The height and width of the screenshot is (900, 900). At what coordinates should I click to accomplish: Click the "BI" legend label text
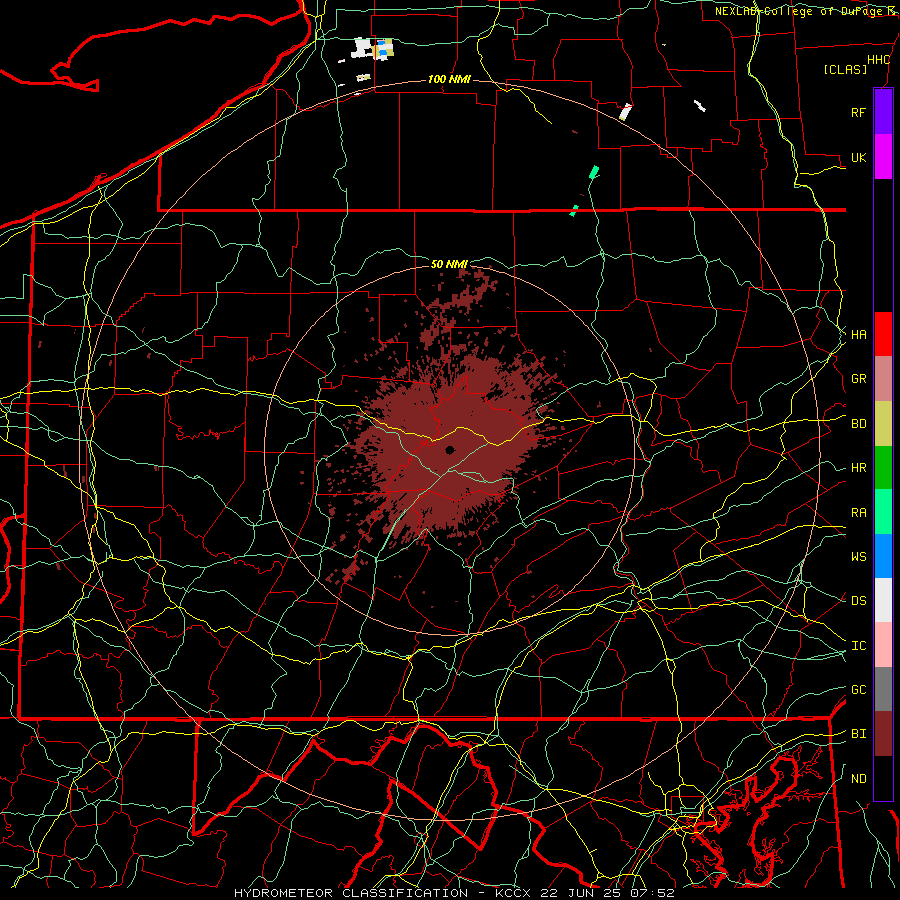click(x=858, y=734)
